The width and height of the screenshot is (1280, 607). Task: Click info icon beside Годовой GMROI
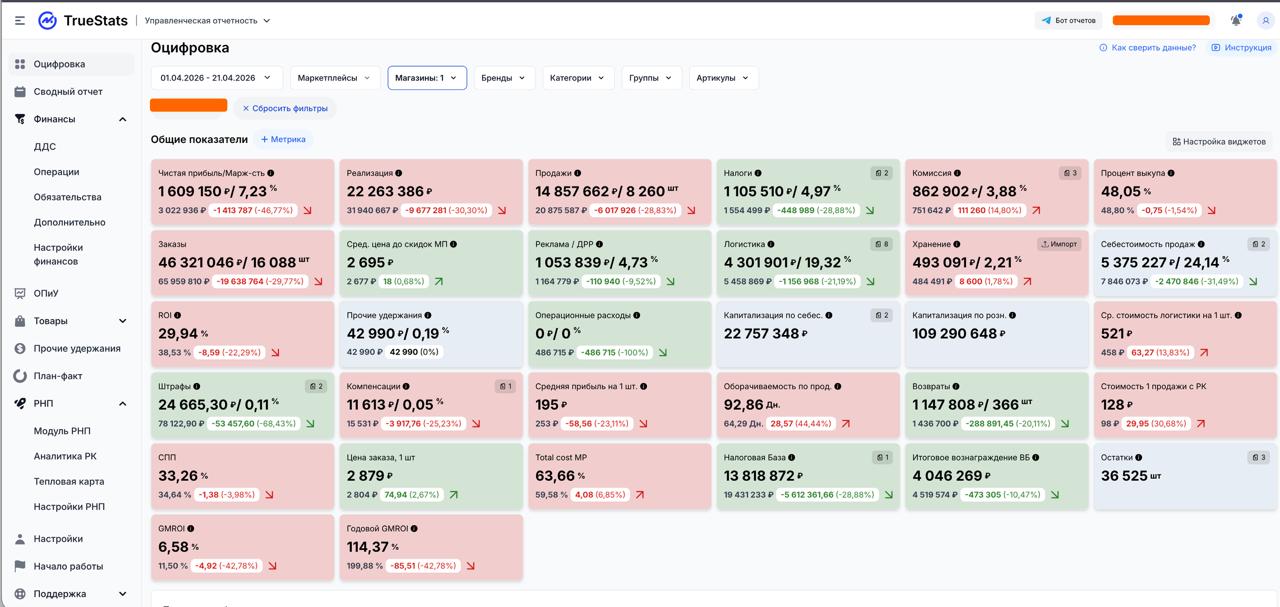click(414, 528)
